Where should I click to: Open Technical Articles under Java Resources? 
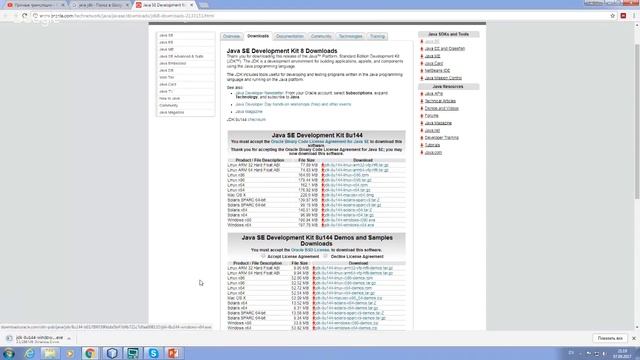coord(440,101)
